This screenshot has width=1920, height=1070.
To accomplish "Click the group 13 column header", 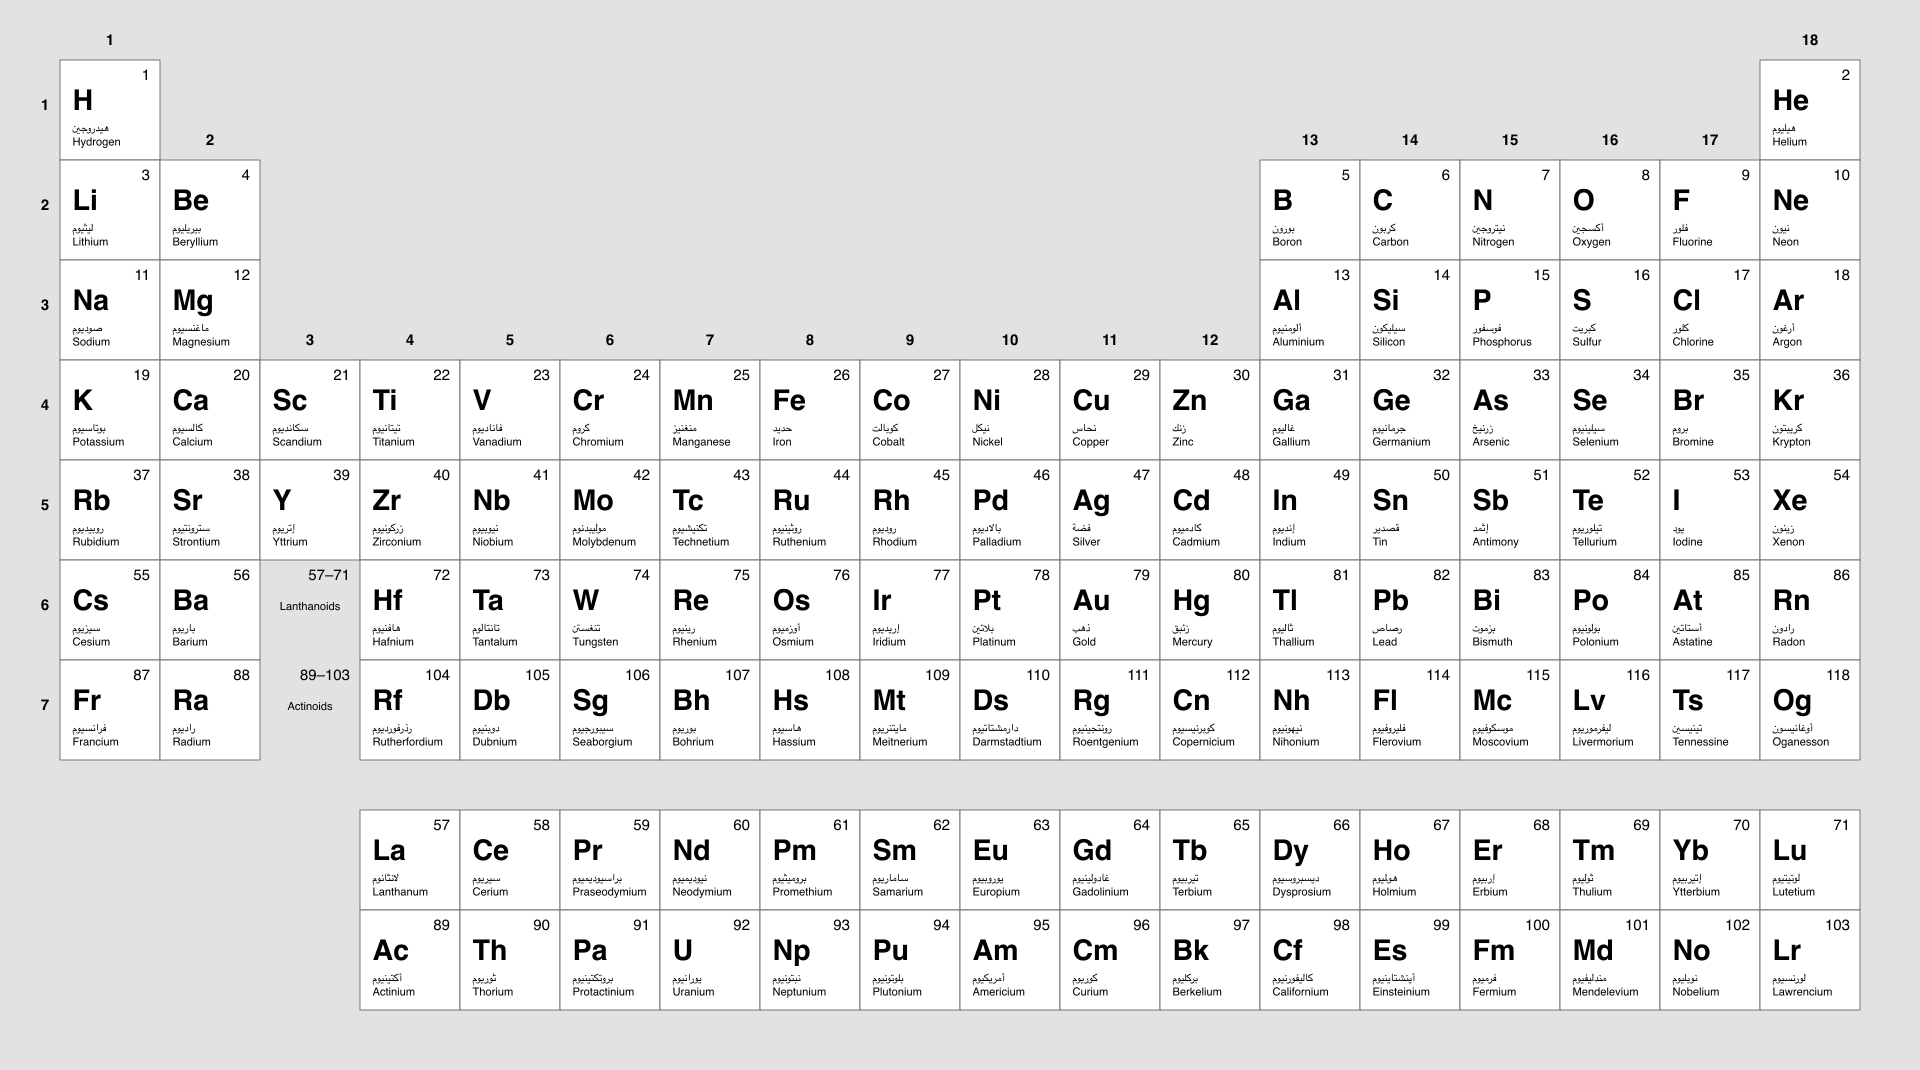I will [x=1310, y=140].
